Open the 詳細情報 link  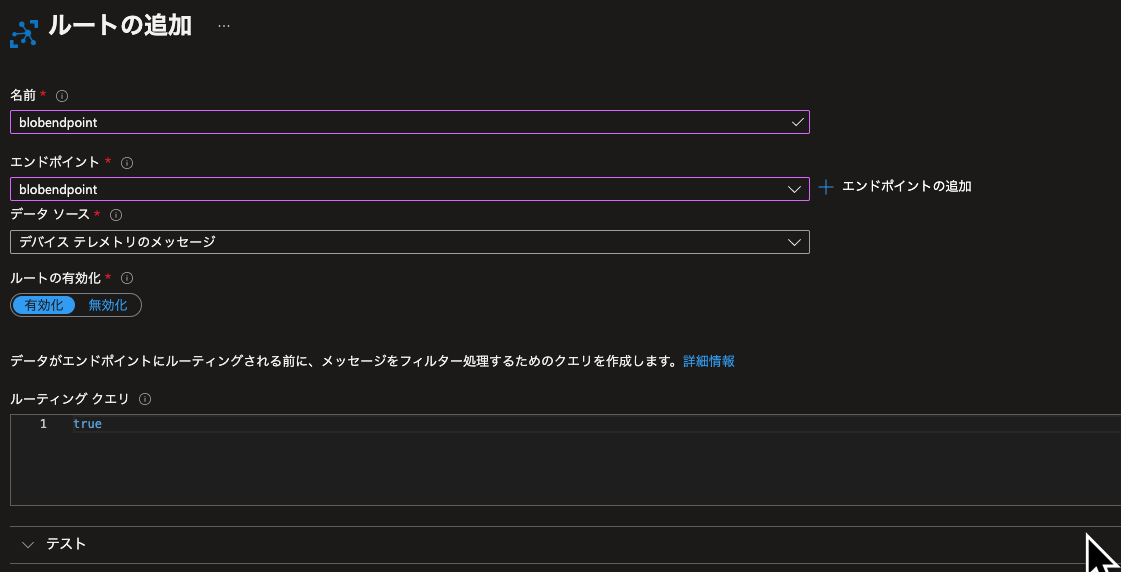[708, 361]
